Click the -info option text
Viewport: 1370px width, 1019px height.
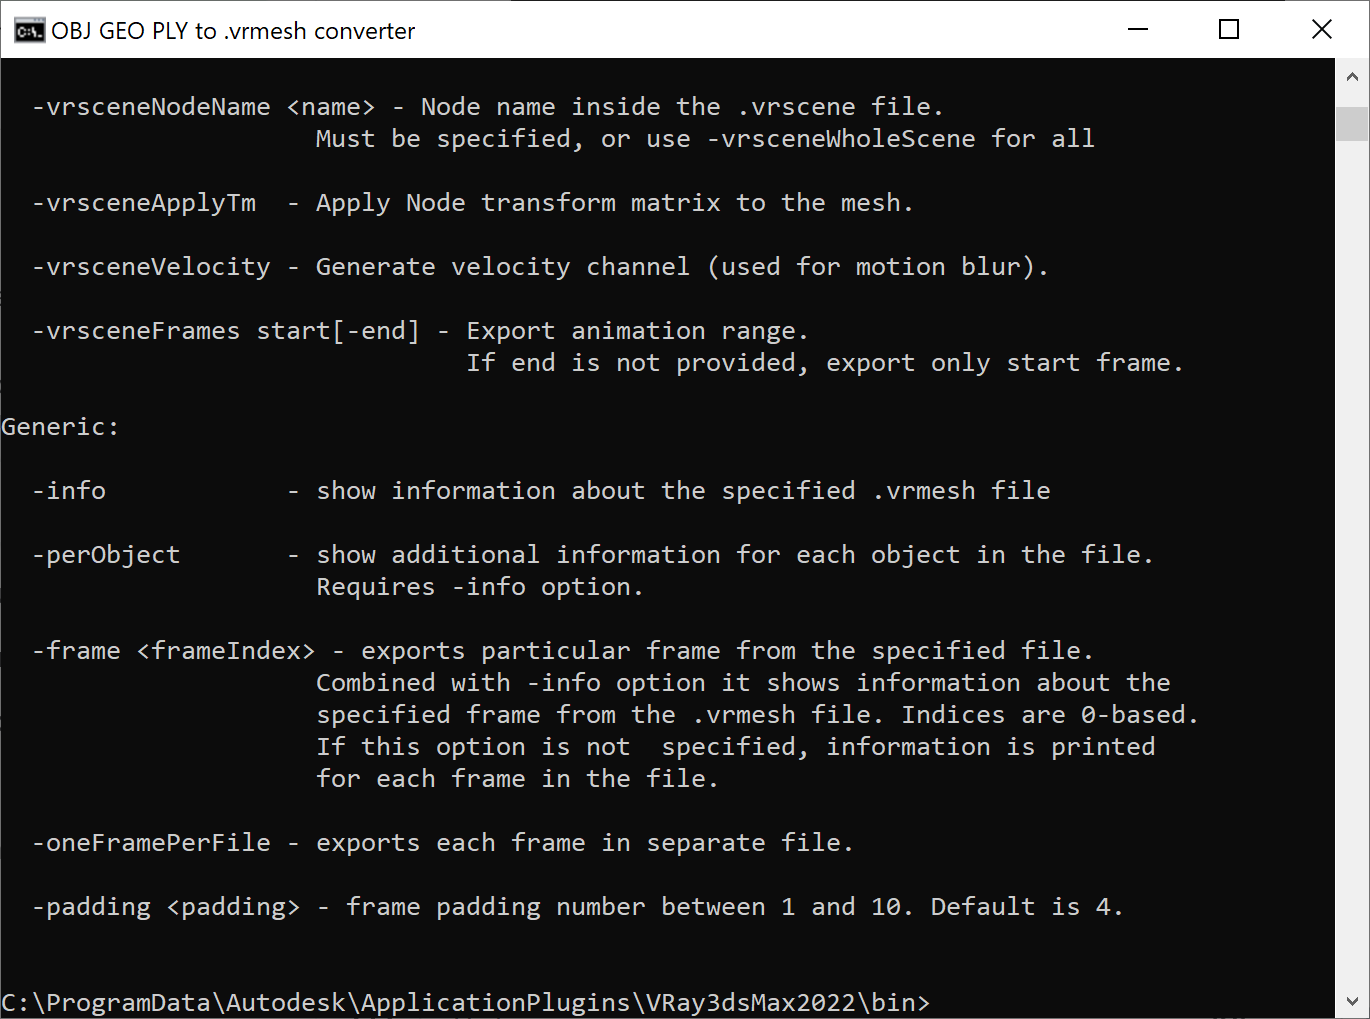(69, 491)
